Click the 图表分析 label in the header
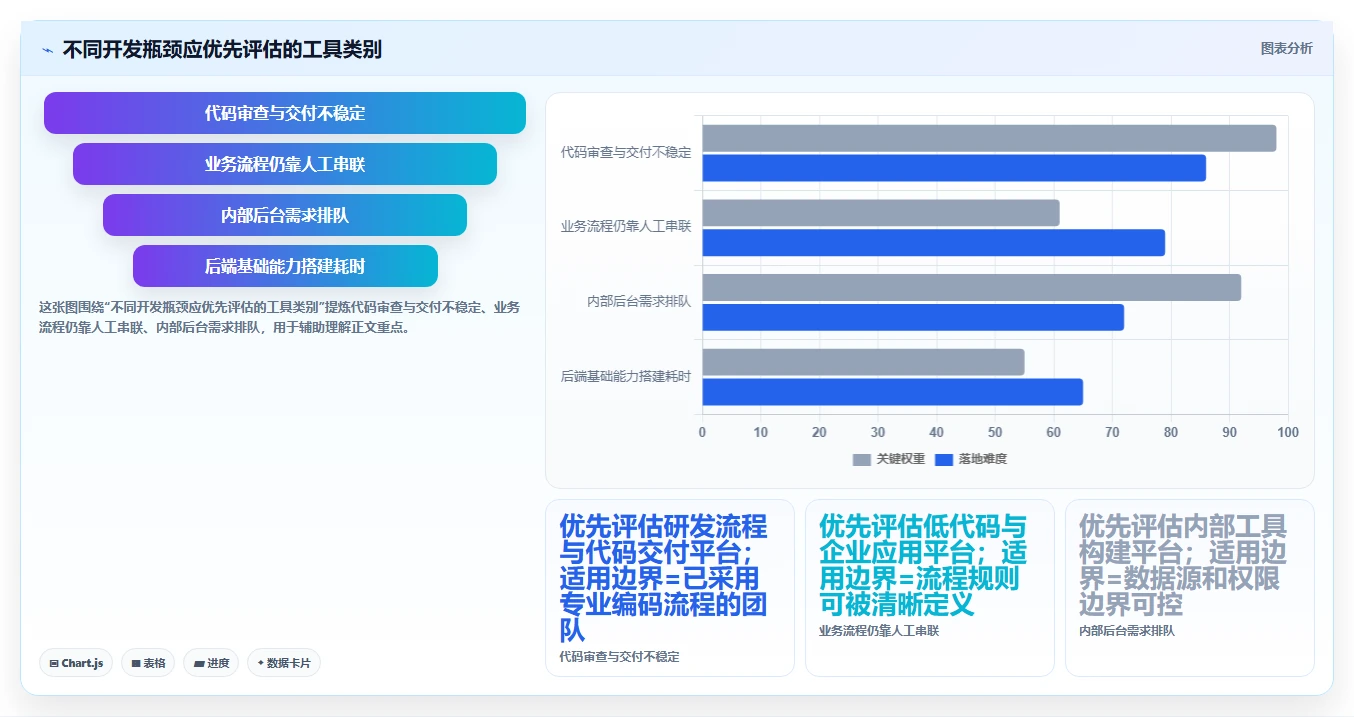Screen dimensions: 1354x717 1286,48
